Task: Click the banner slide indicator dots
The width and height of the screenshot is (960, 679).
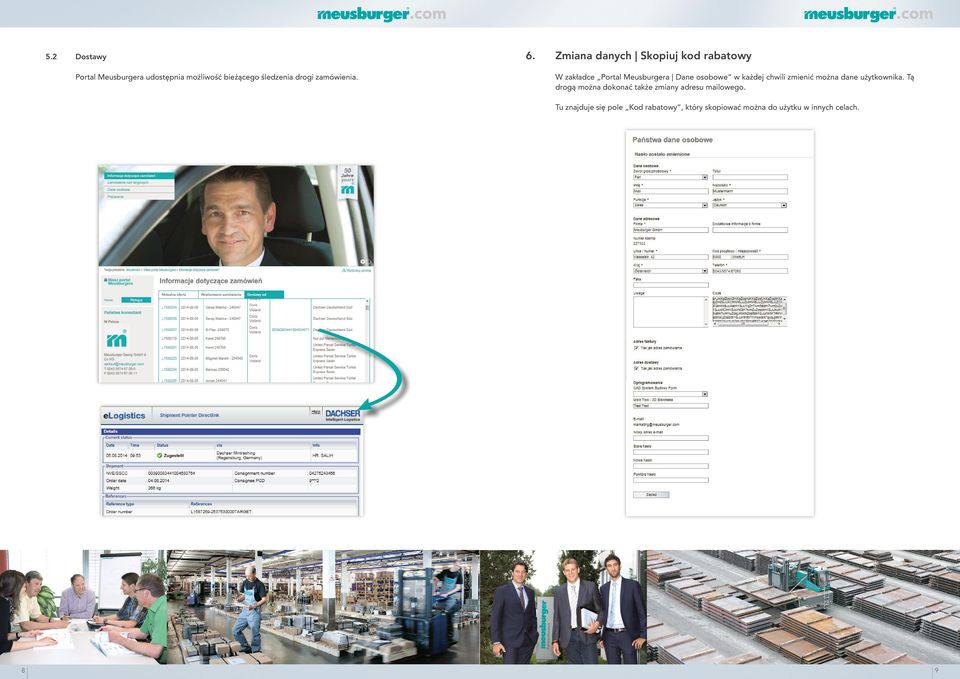Action: [x=364, y=261]
